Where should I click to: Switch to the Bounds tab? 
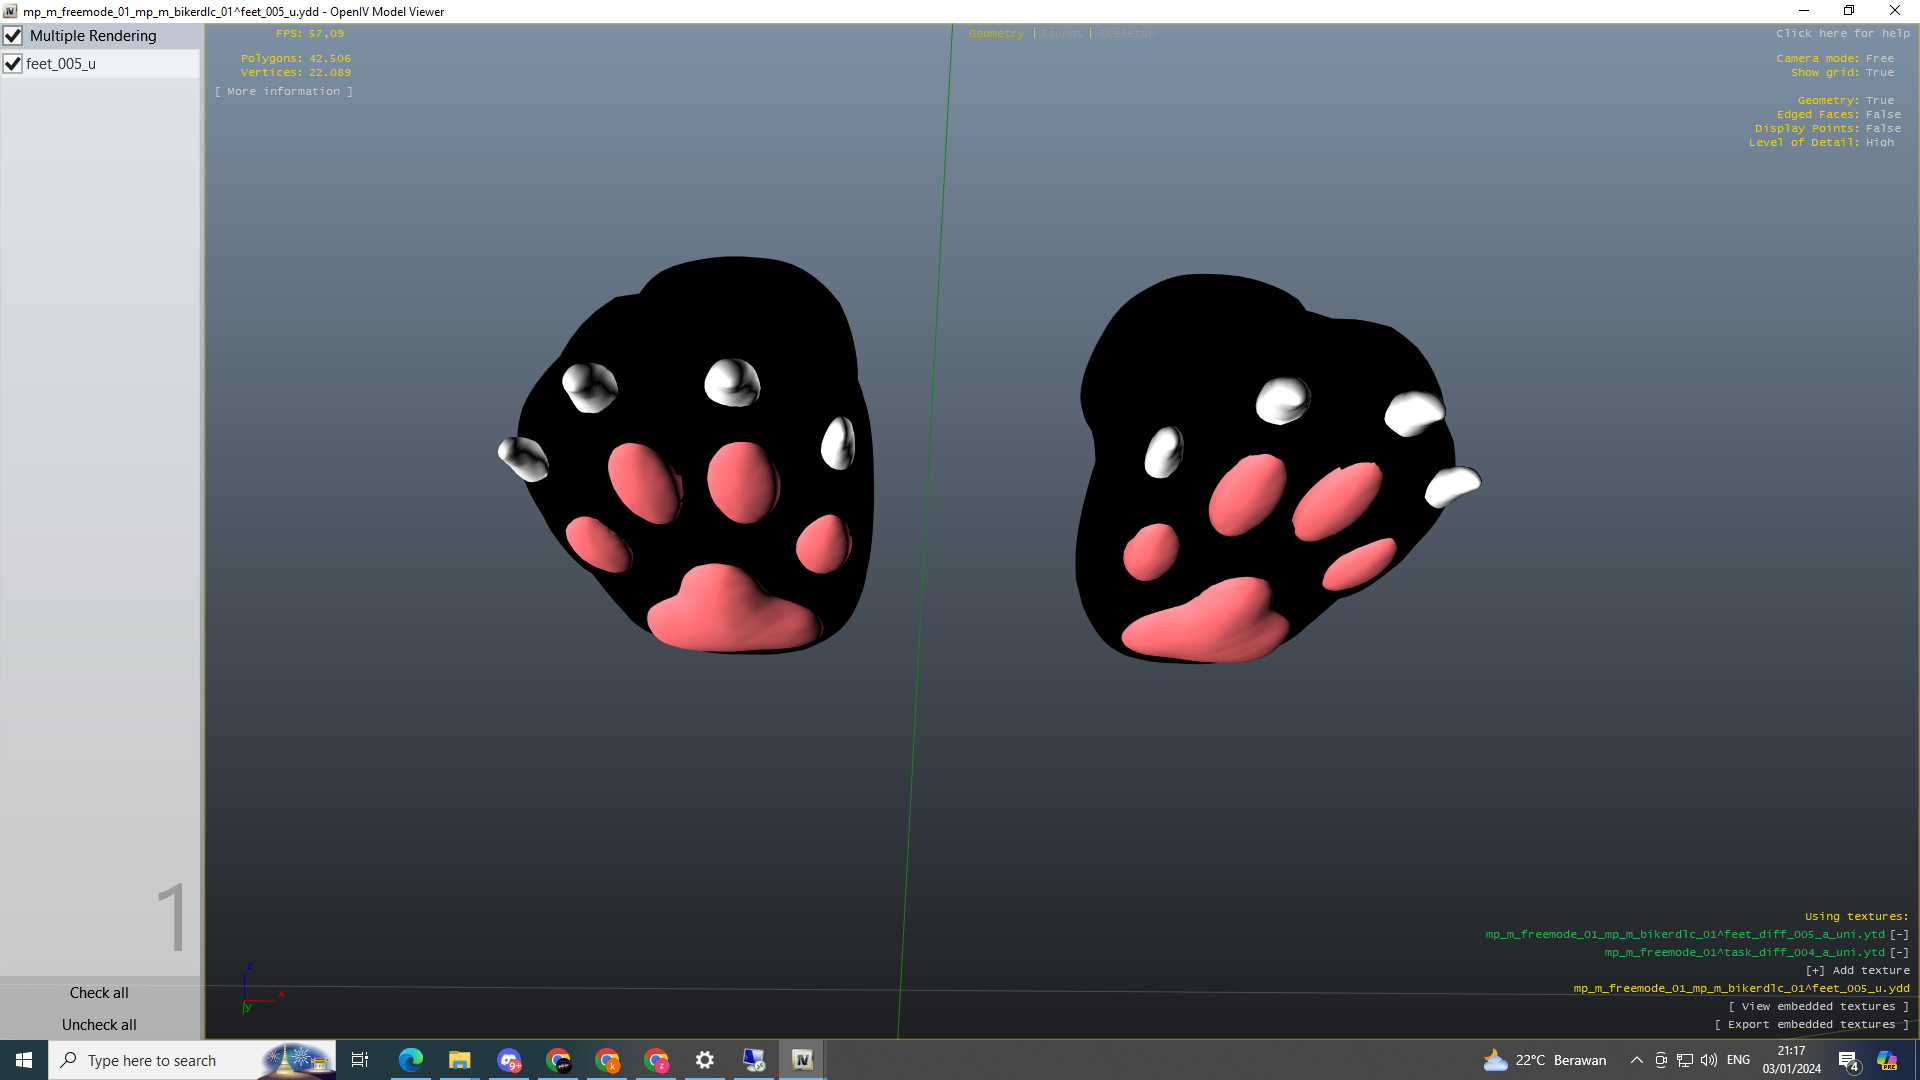(x=1061, y=34)
